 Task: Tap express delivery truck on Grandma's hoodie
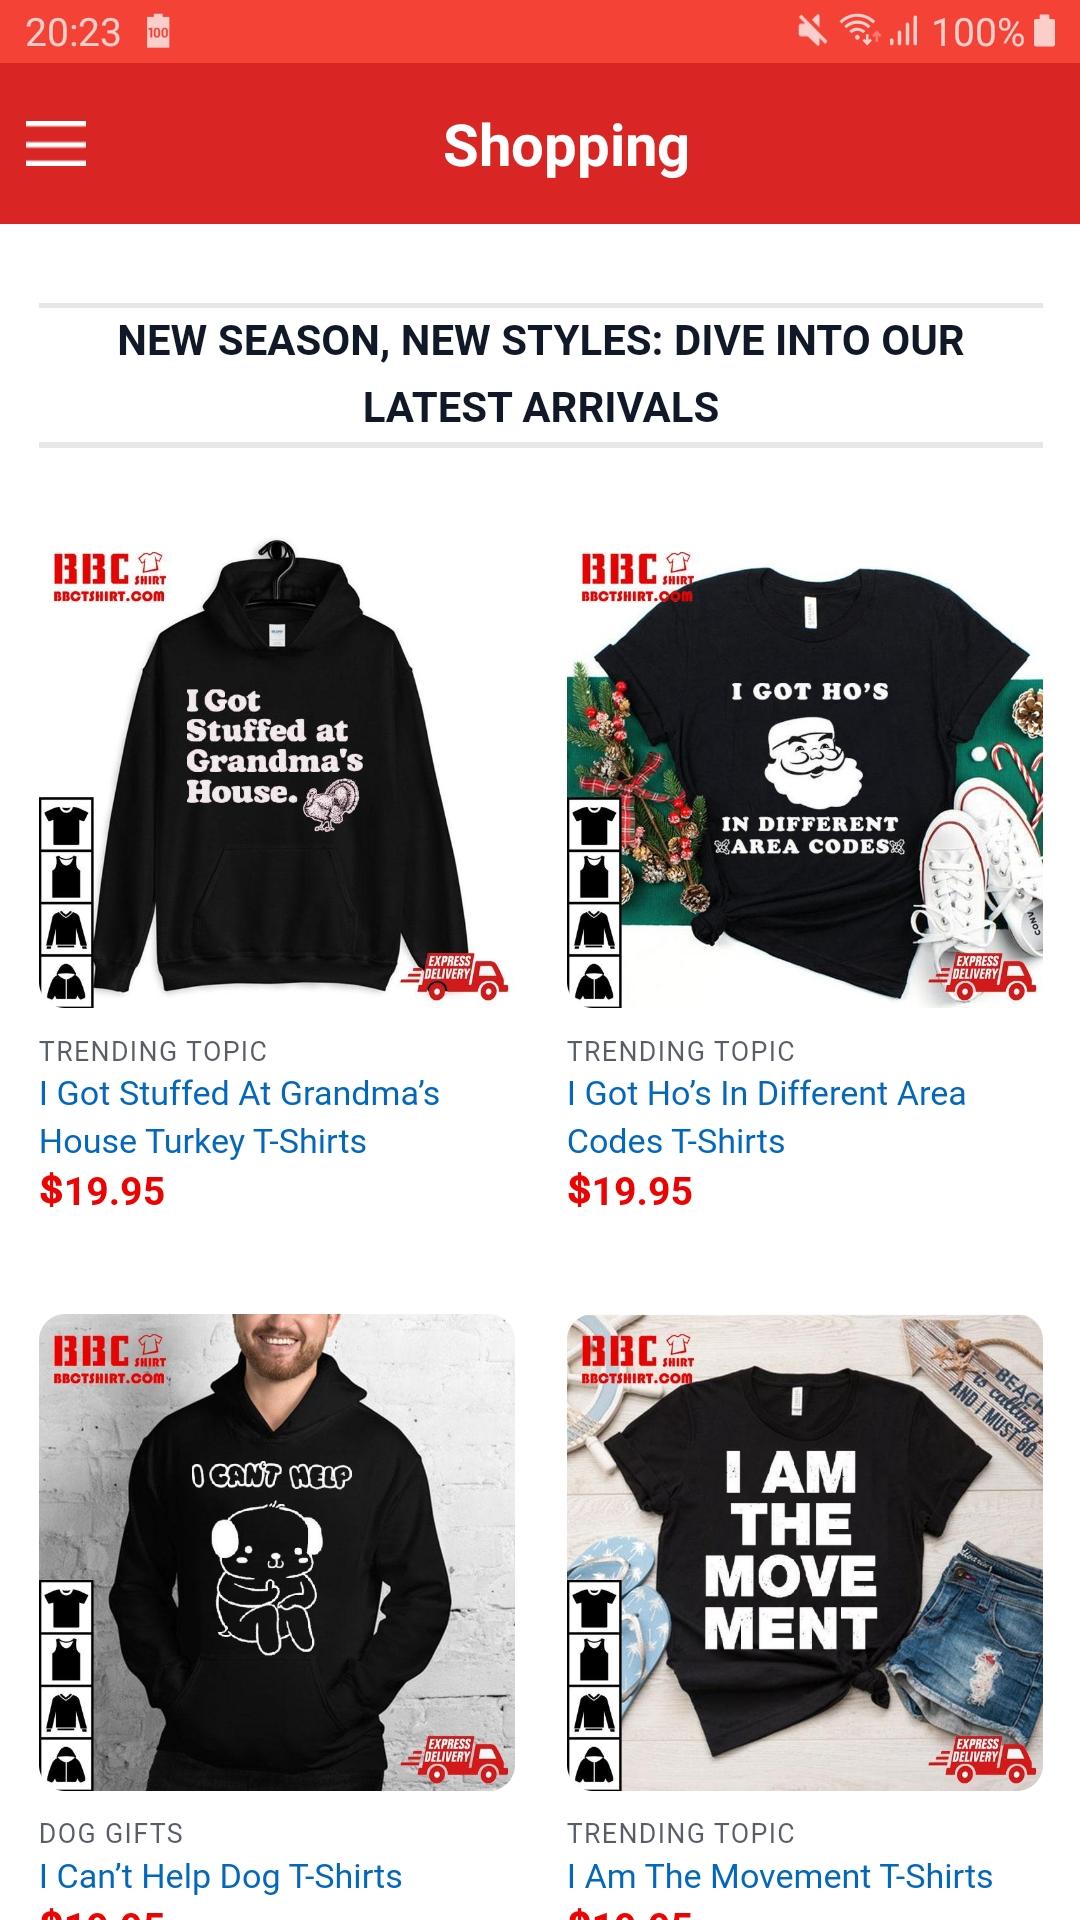pyautogui.click(x=455, y=976)
